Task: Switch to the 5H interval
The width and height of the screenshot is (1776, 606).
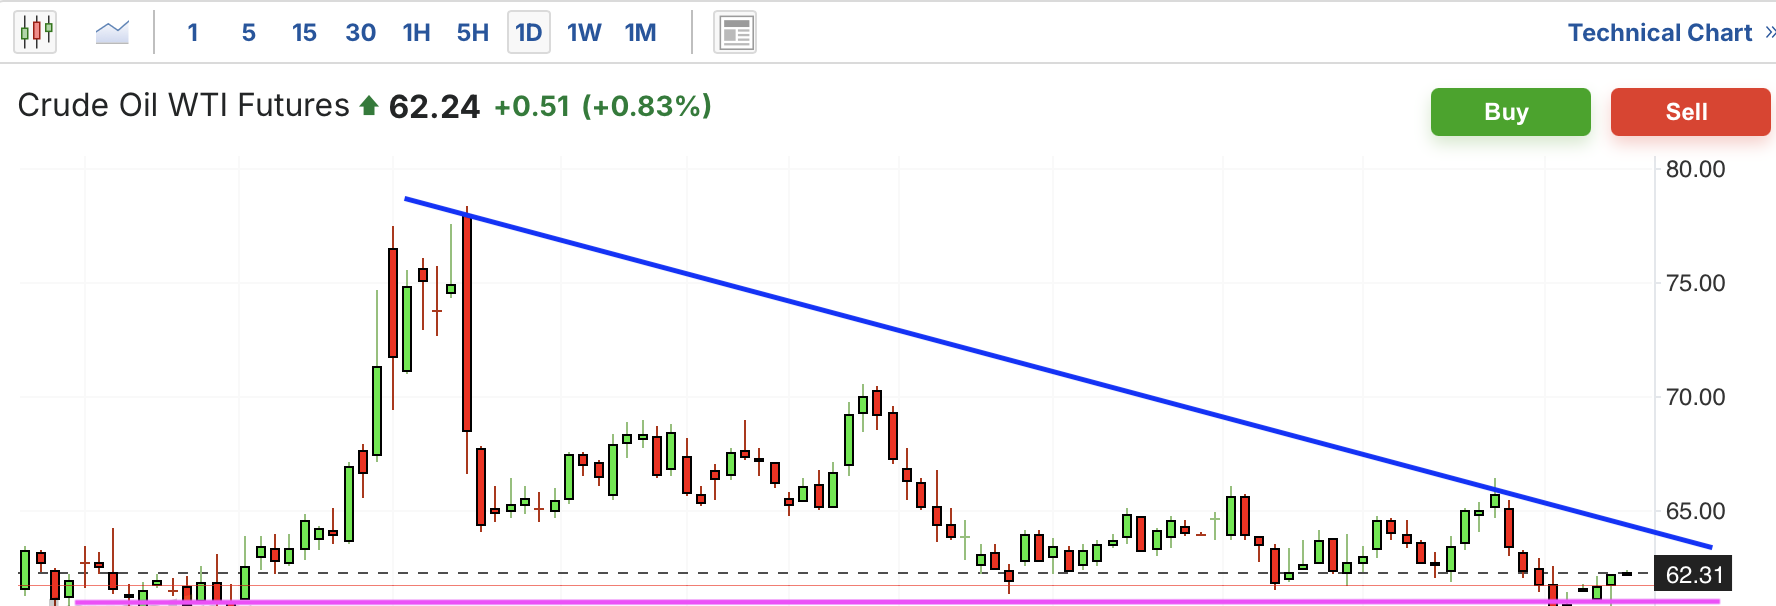Action: (473, 33)
